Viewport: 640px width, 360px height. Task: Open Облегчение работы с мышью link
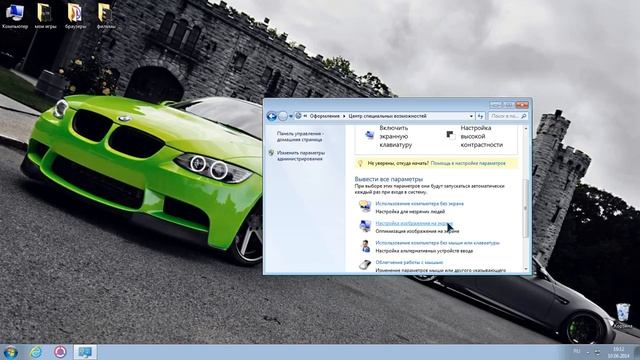(x=409, y=262)
